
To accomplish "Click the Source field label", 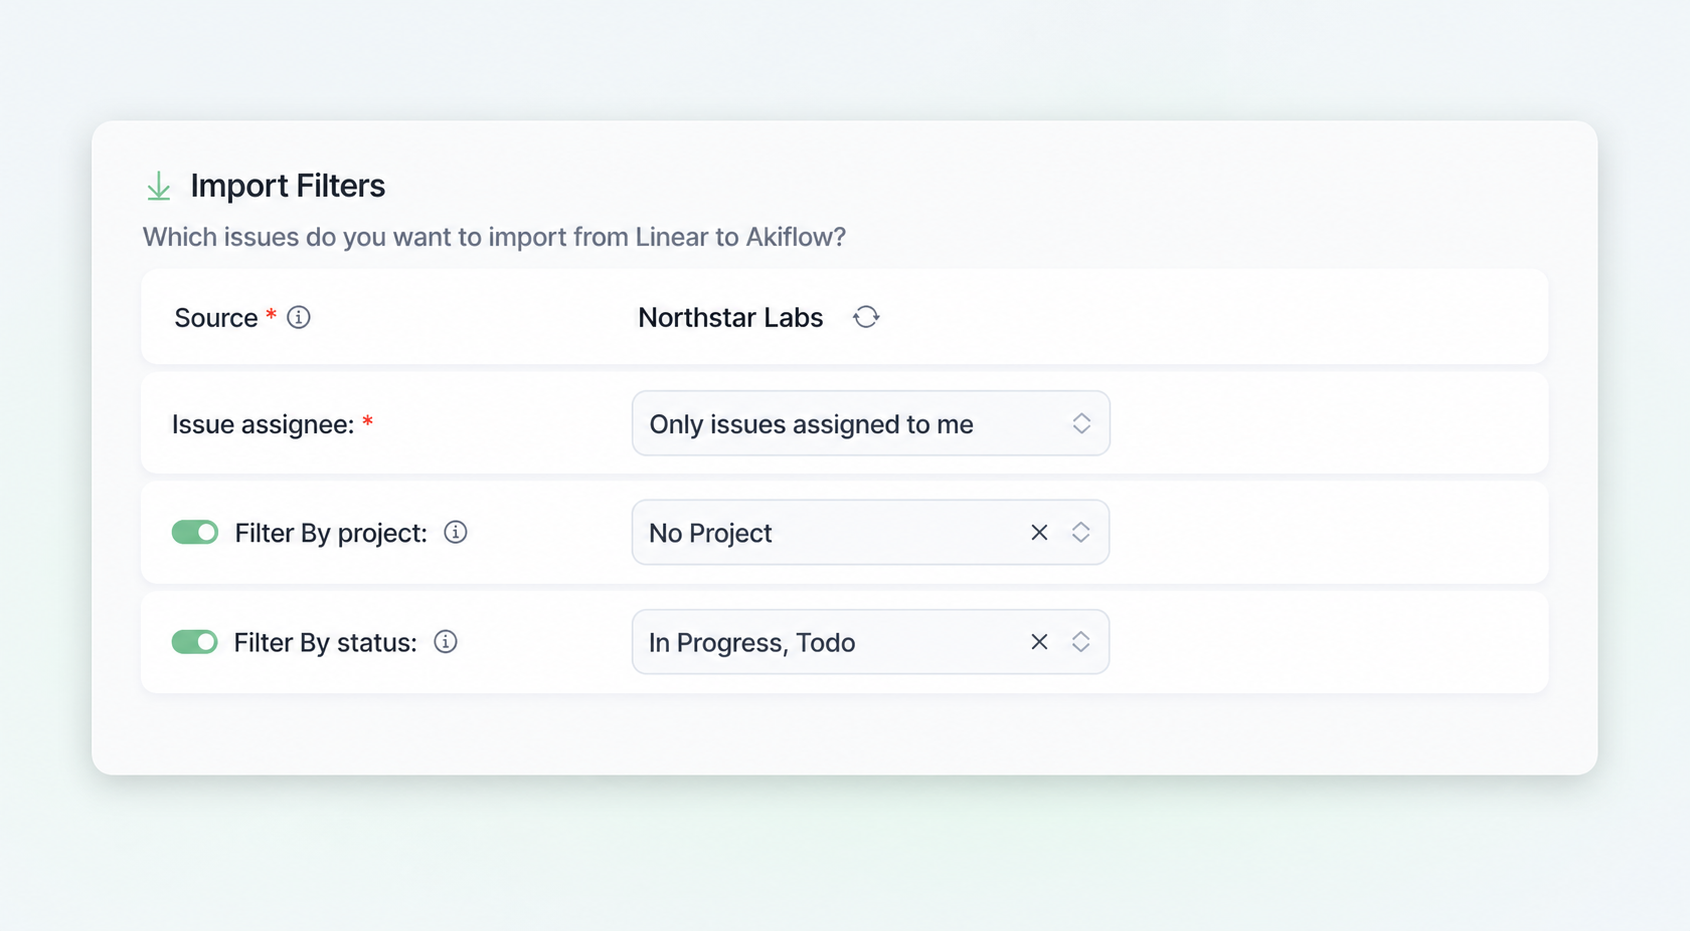I will pyautogui.click(x=216, y=318).
